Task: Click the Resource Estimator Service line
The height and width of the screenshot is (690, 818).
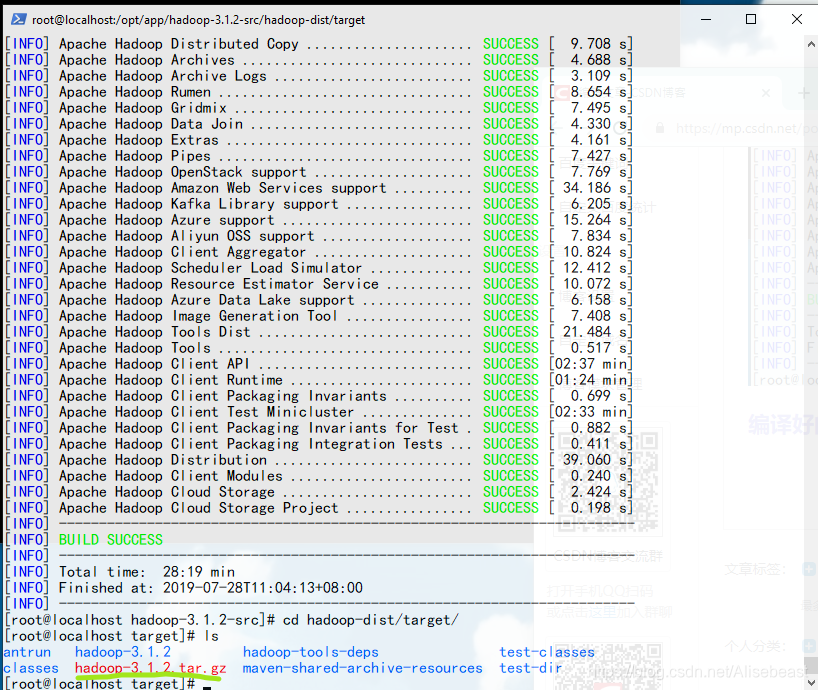Action: pyautogui.click(x=318, y=284)
